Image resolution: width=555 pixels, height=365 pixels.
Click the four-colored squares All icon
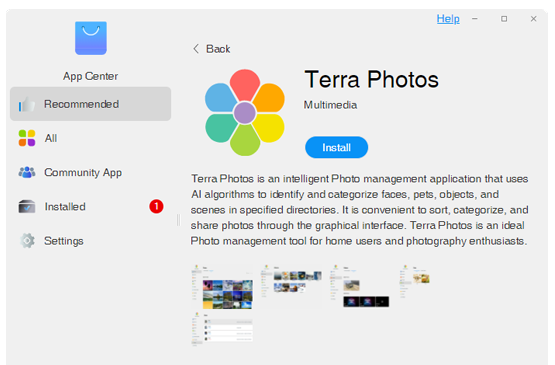click(x=27, y=138)
